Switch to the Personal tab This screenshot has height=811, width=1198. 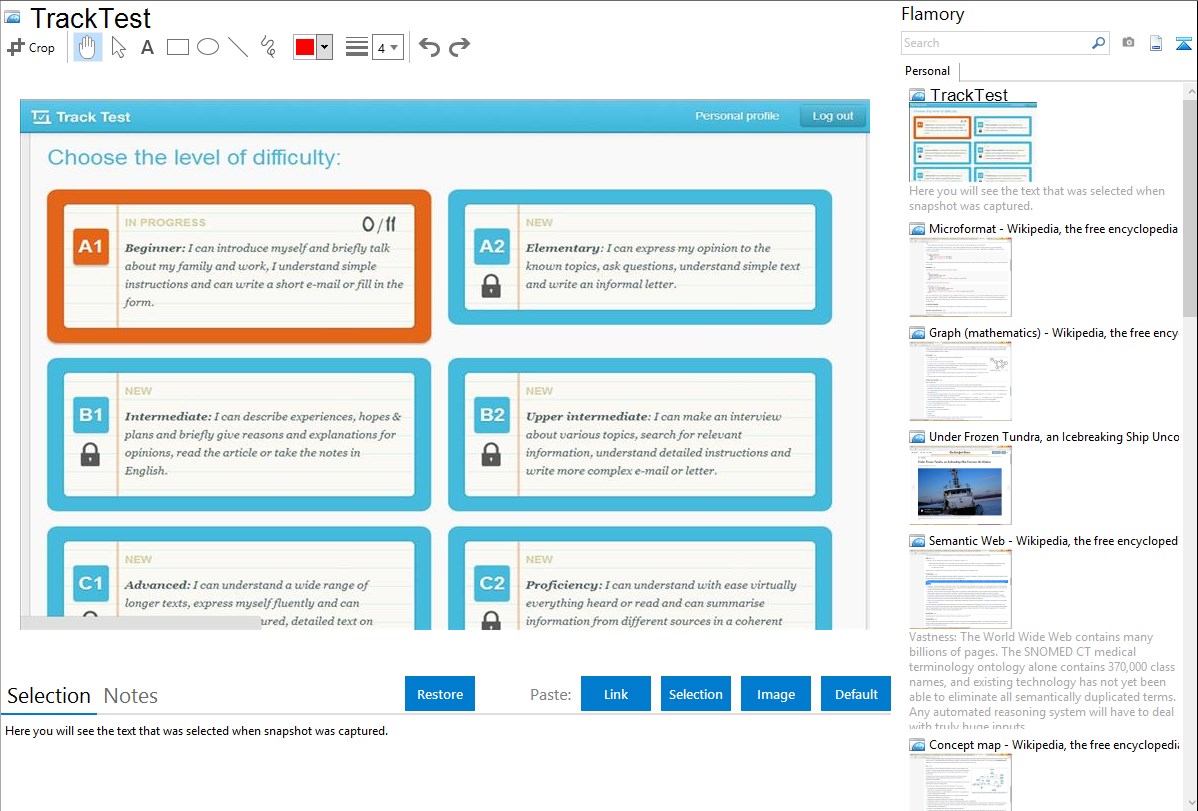928,71
